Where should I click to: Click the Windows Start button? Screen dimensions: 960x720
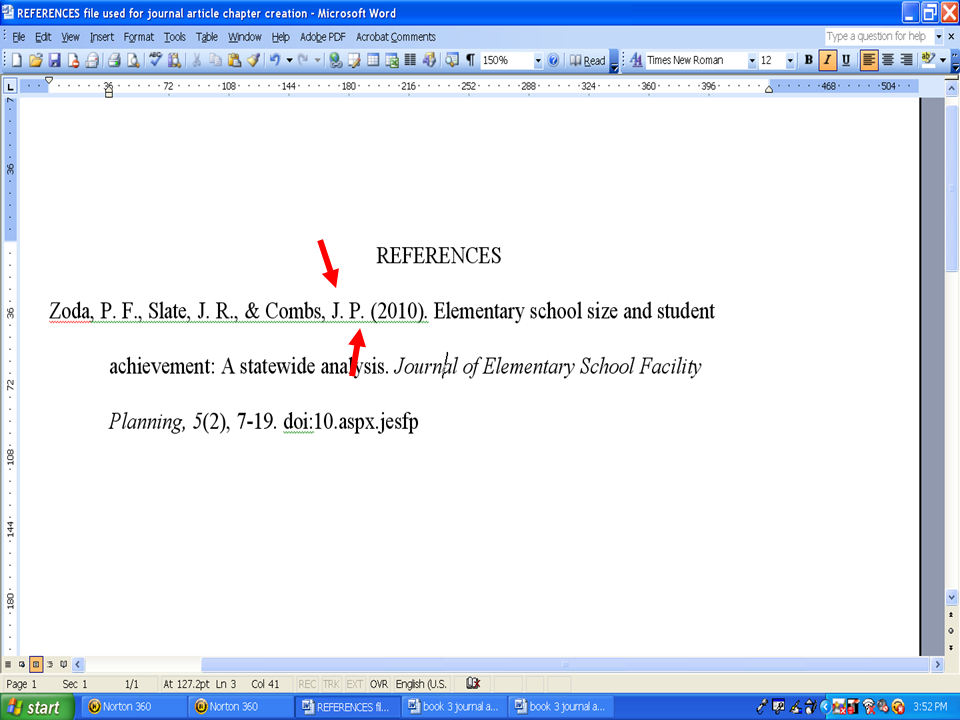(x=37, y=707)
